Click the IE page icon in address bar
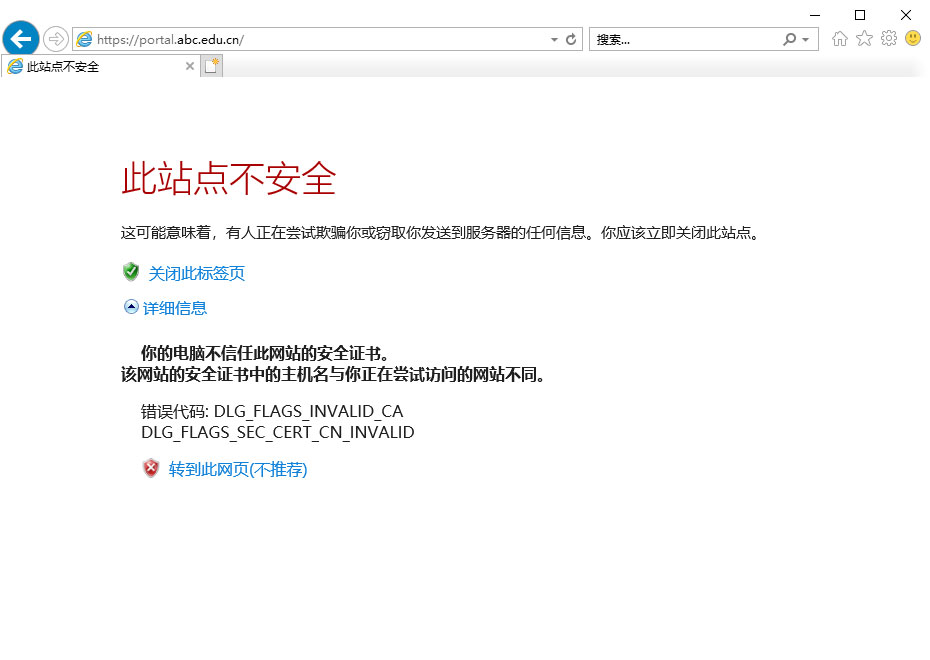 (85, 39)
